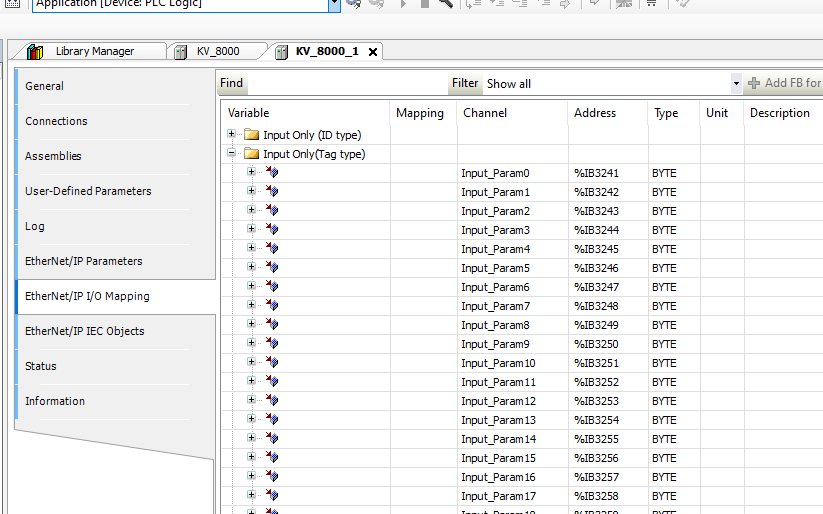Select the Input_Param12 channel cell
Viewport: 823px width, 514px height.
513,401
